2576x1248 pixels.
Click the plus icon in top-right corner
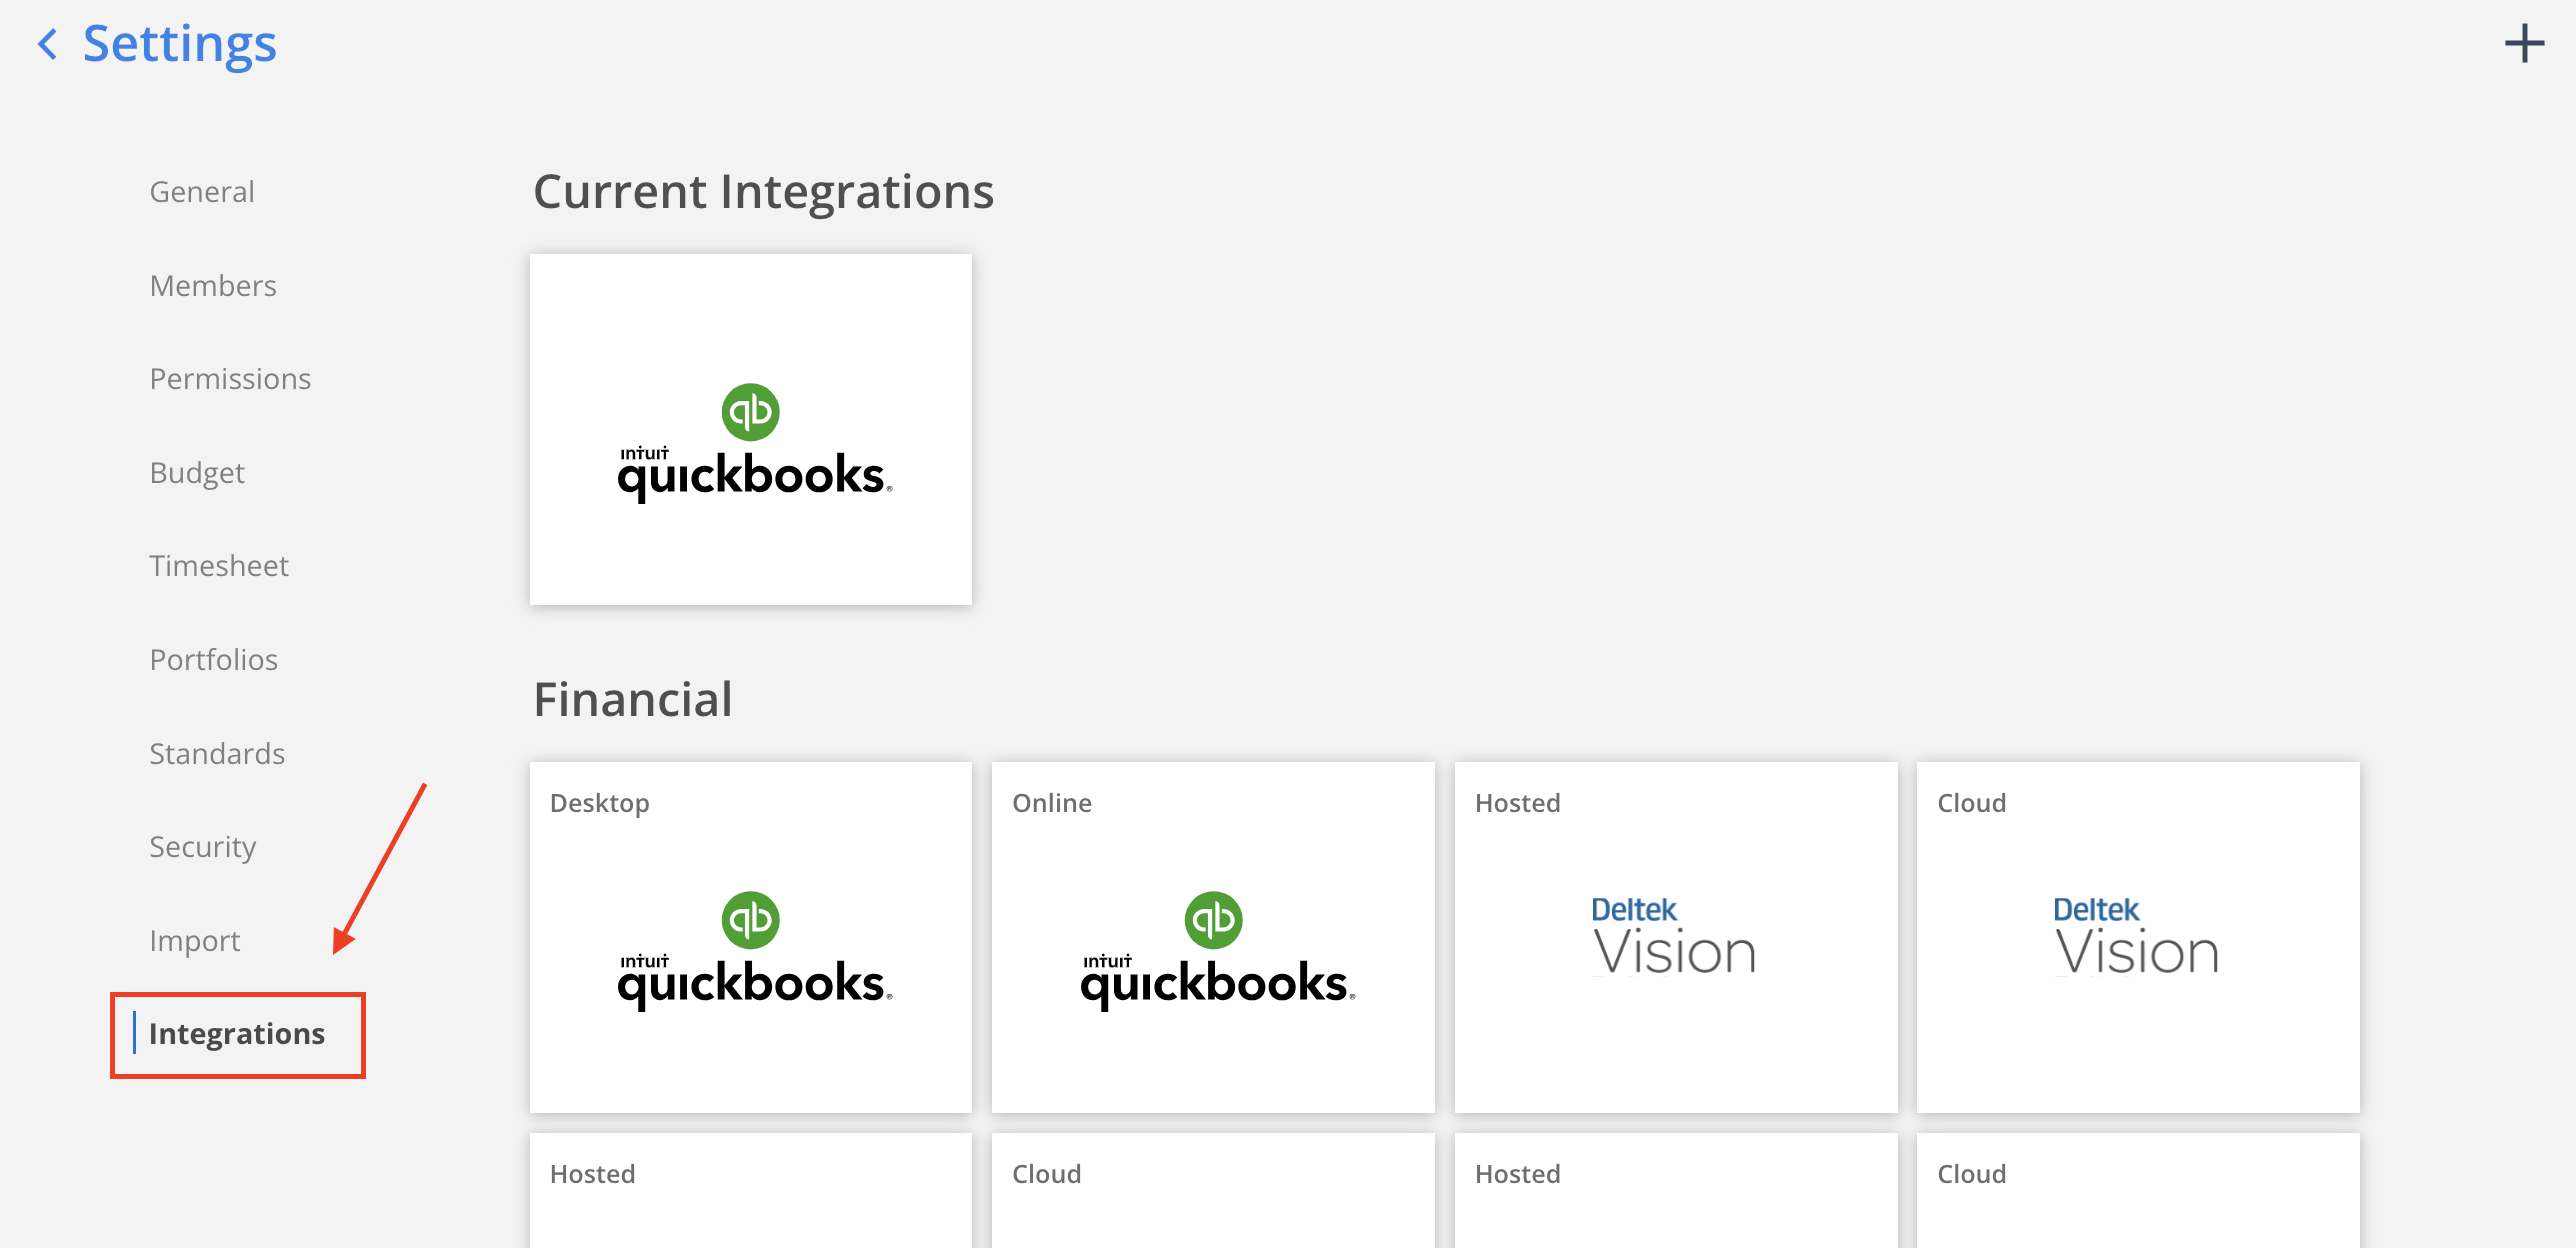(2523, 44)
